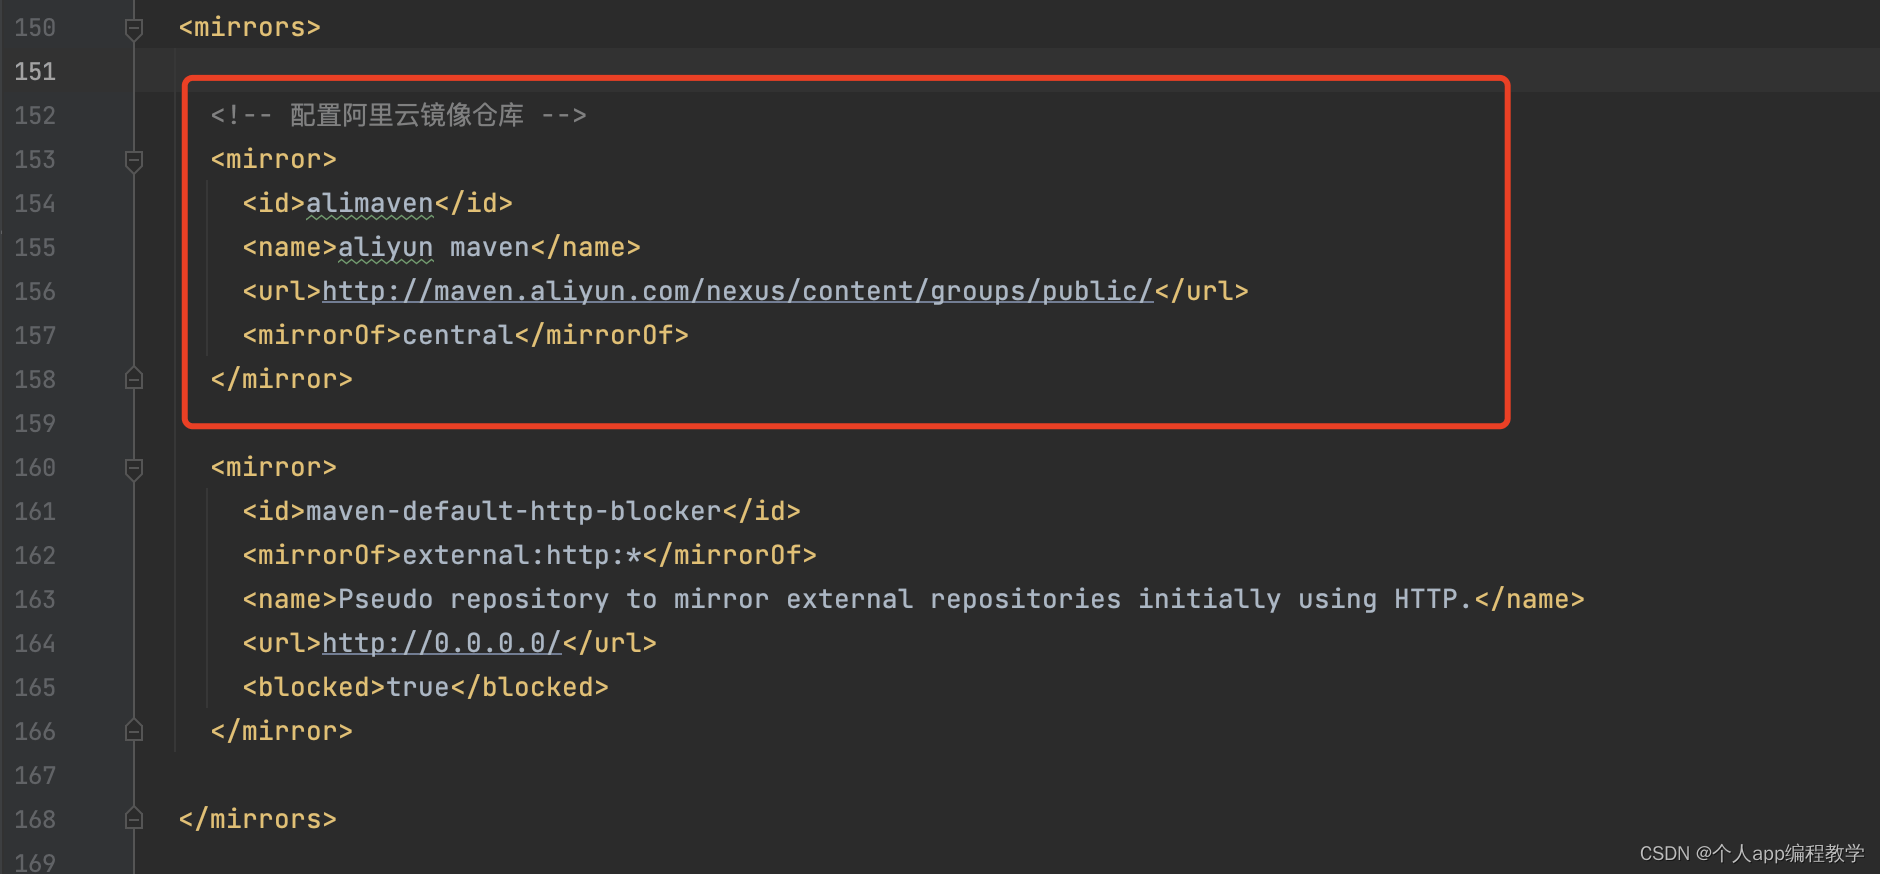The width and height of the screenshot is (1880, 874).
Task: Fold at closing </mirrors> marker on line 168
Action: [x=134, y=819]
